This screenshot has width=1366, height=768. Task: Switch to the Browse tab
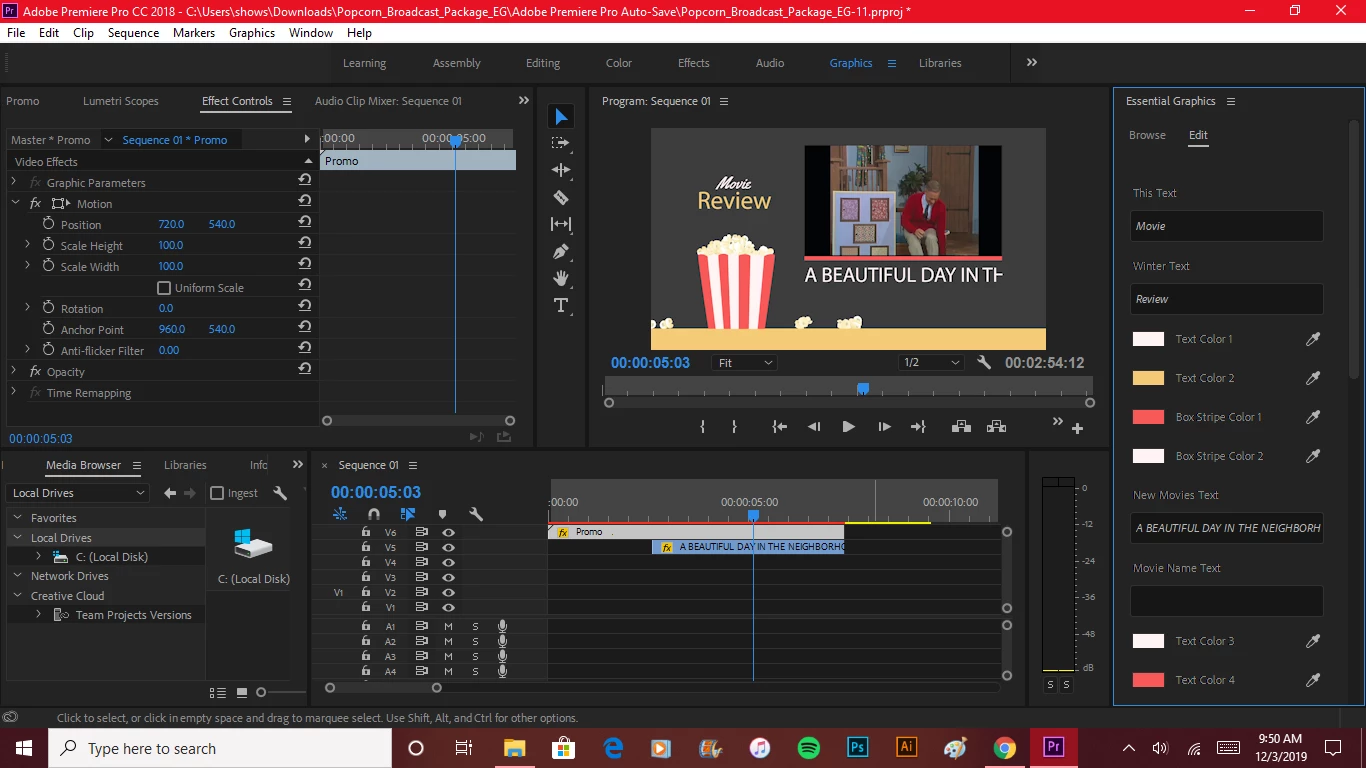pos(1147,135)
